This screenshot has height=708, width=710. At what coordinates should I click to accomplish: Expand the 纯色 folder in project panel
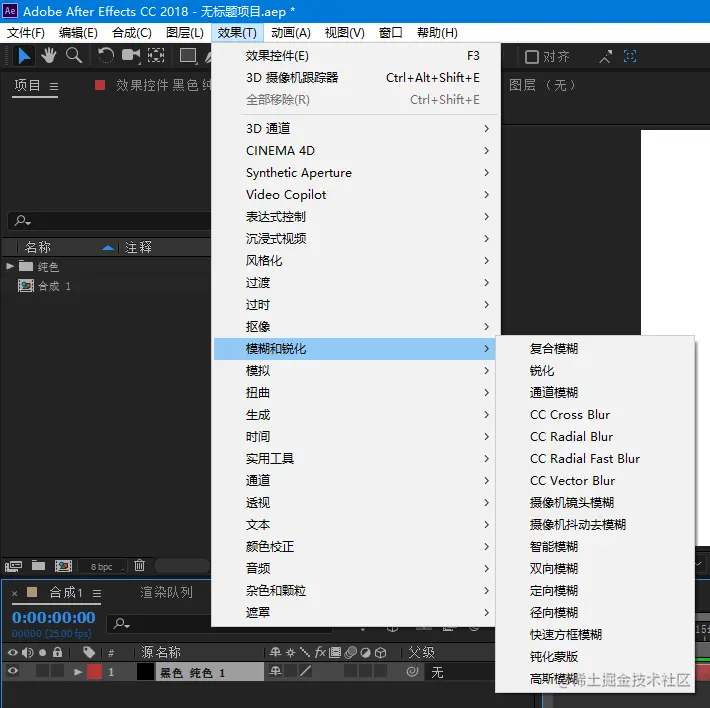pyautogui.click(x=10, y=266)
